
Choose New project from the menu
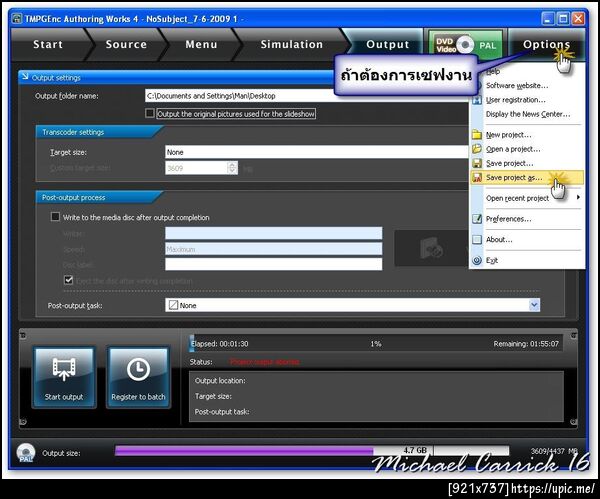[508, 135]
